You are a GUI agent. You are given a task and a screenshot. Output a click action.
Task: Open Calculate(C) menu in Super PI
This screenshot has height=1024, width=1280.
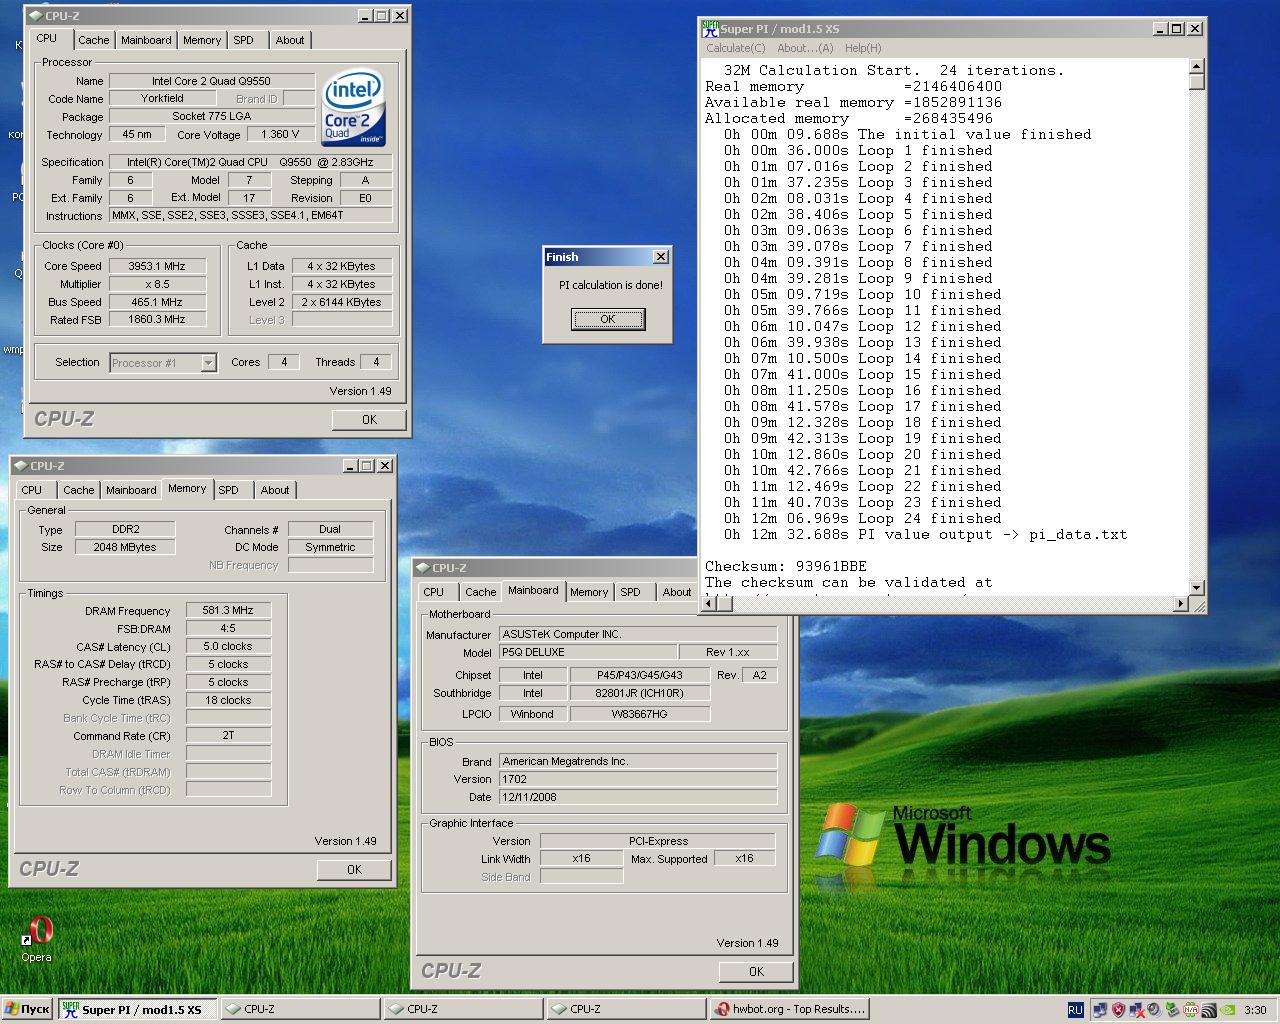[736, 48]
